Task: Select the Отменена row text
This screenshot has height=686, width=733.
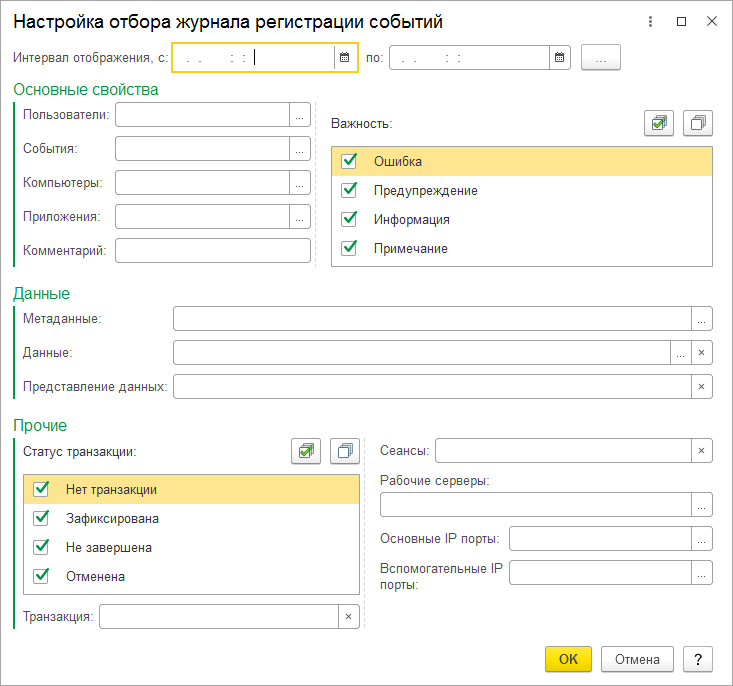Action: coord(95,577)
